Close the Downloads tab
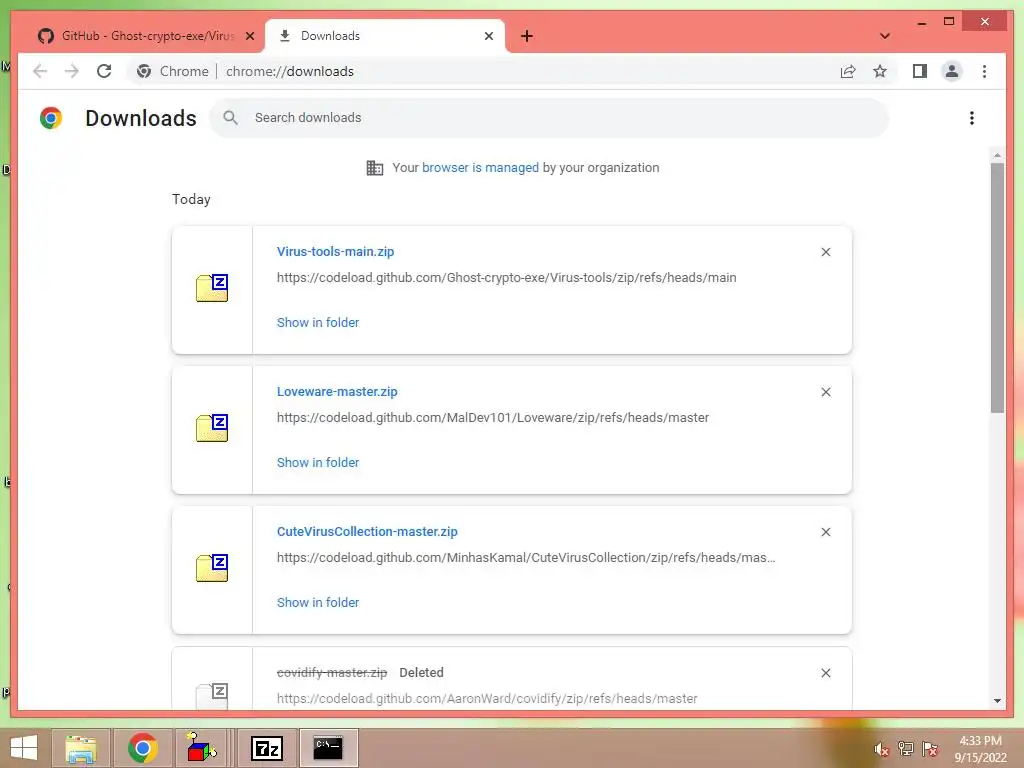The height and width of the screenshot is (768, 1024). (x=488, y=36)
